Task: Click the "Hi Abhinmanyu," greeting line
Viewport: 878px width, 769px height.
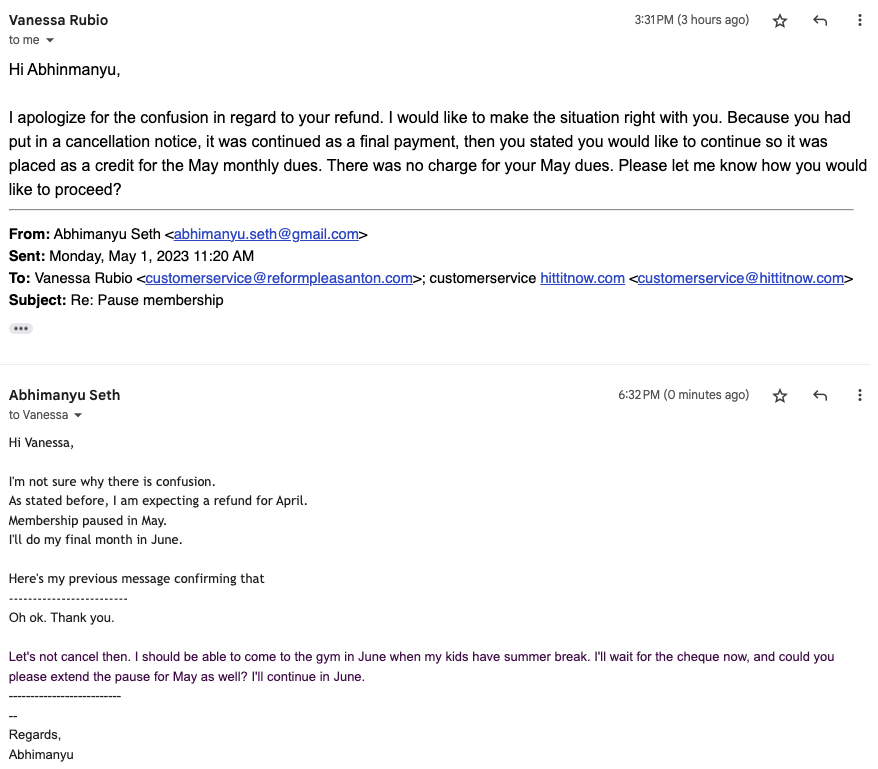Action: 64,70
